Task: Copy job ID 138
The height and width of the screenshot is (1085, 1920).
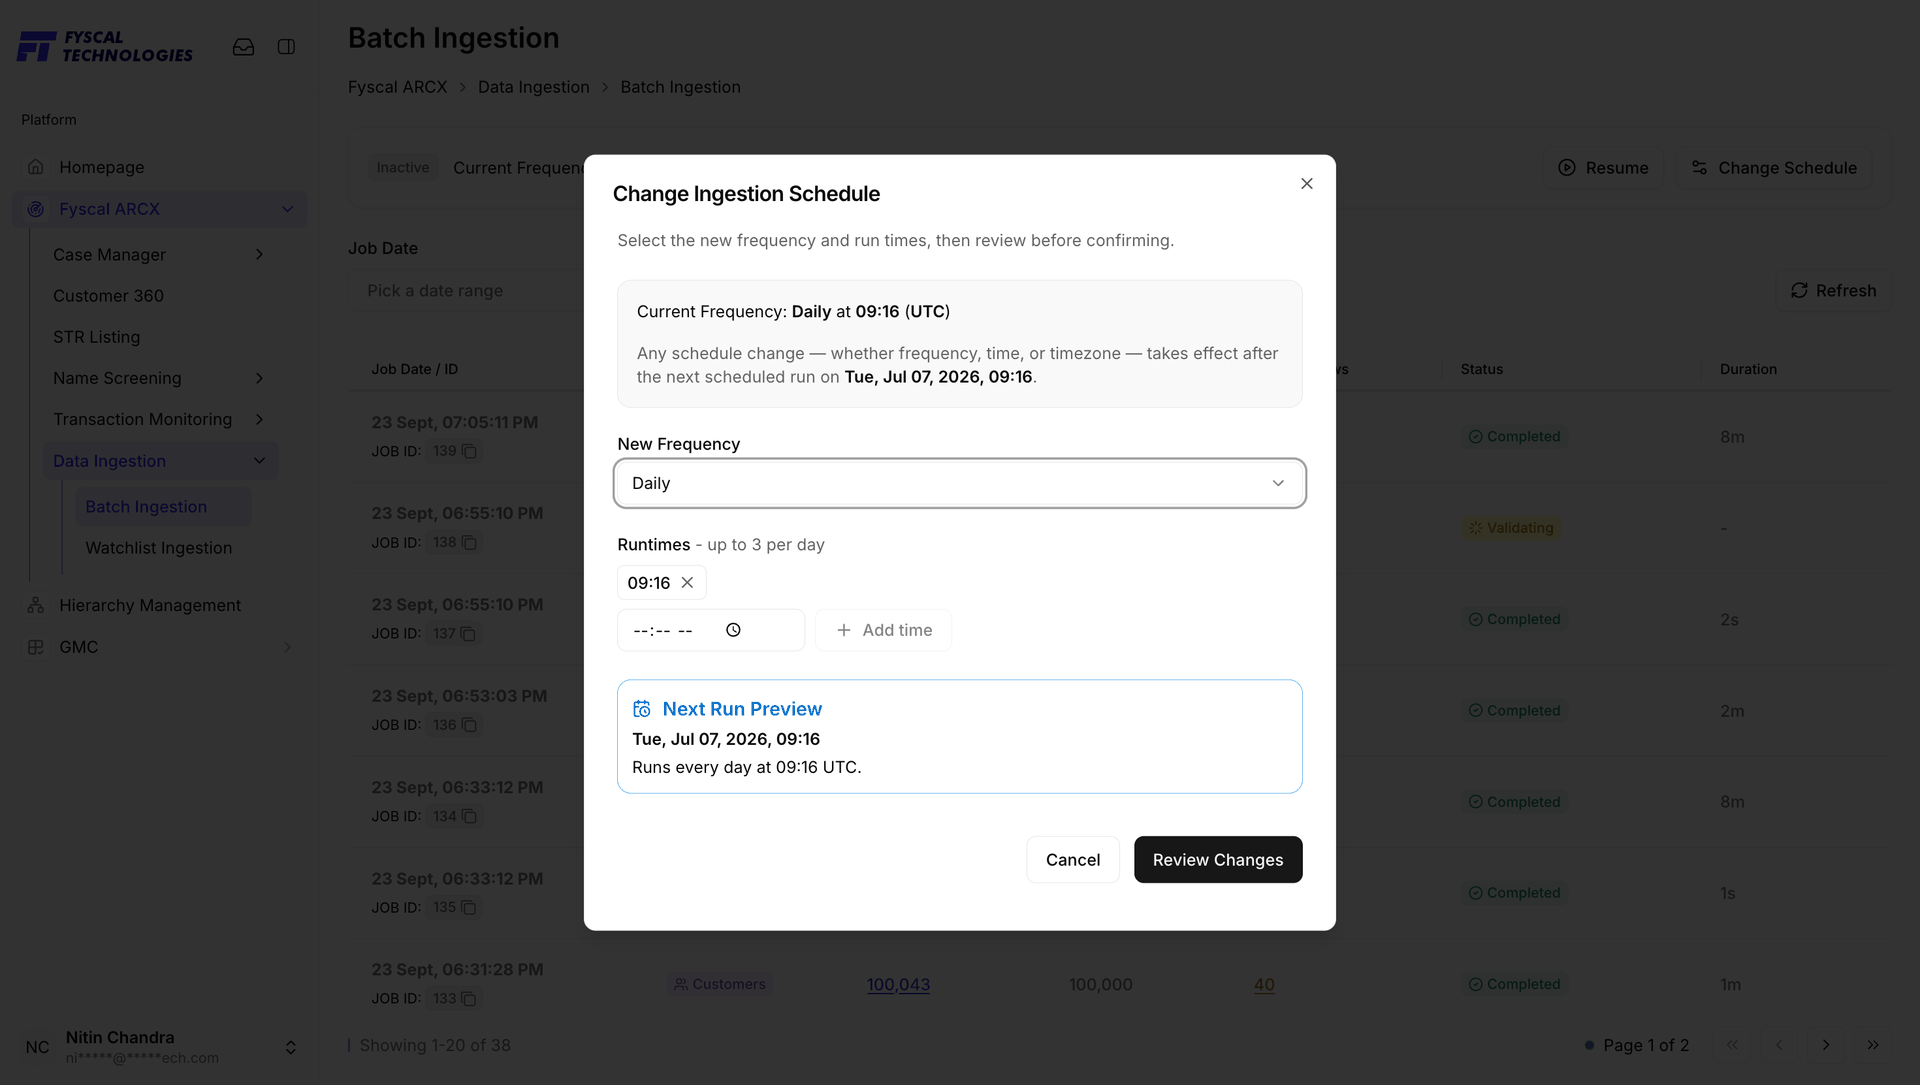Action: click(x=469, y=542)
